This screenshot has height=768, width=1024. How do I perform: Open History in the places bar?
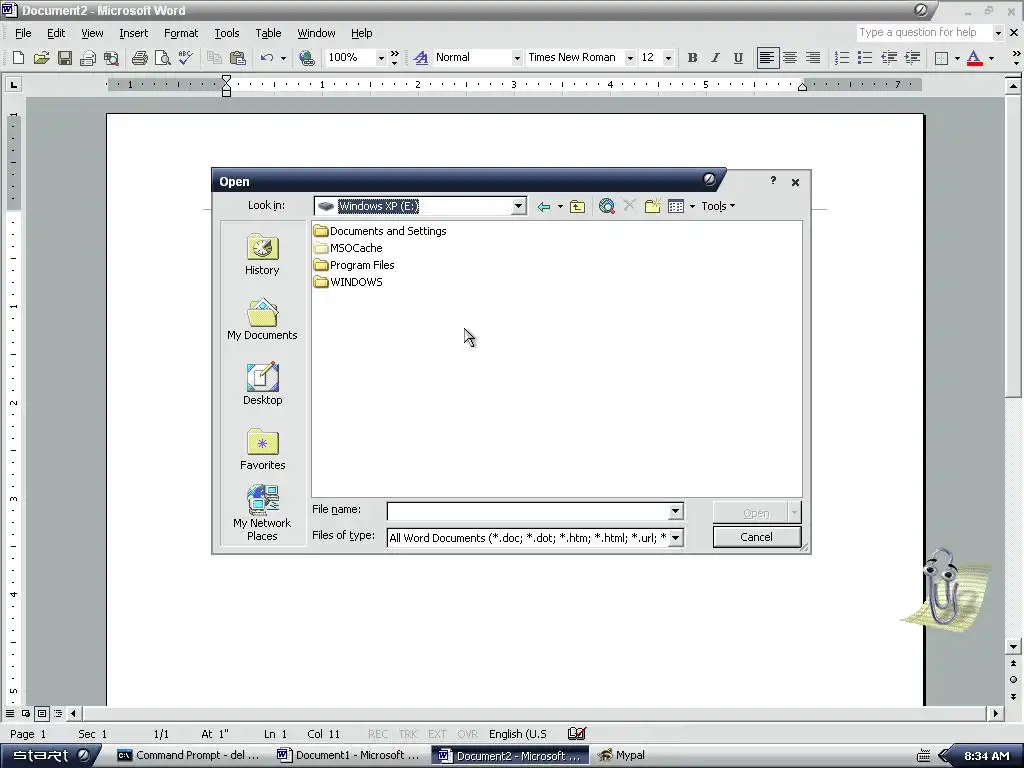click(262, 255)
